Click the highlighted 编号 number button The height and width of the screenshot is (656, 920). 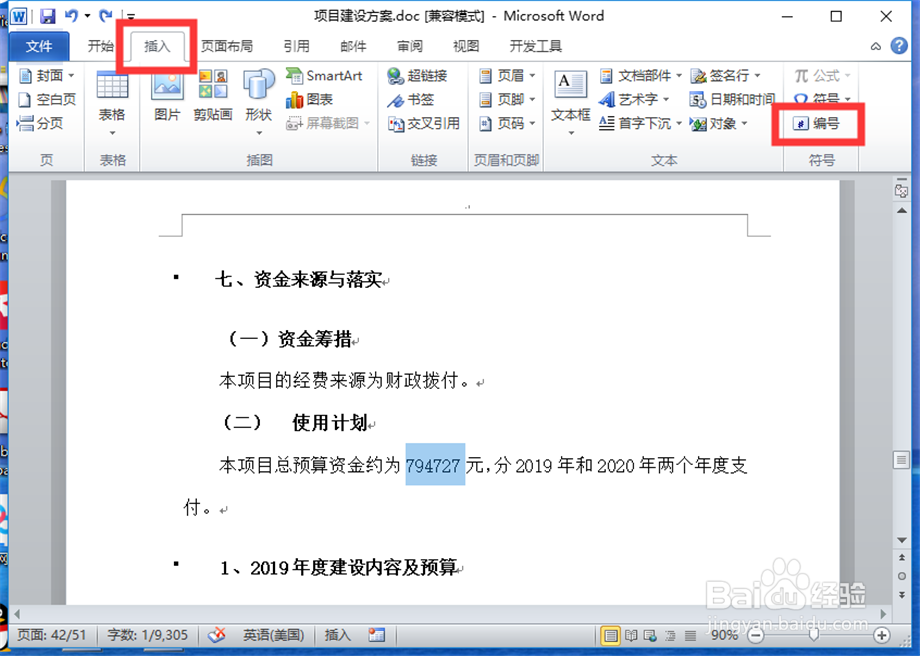click(818, 124)
